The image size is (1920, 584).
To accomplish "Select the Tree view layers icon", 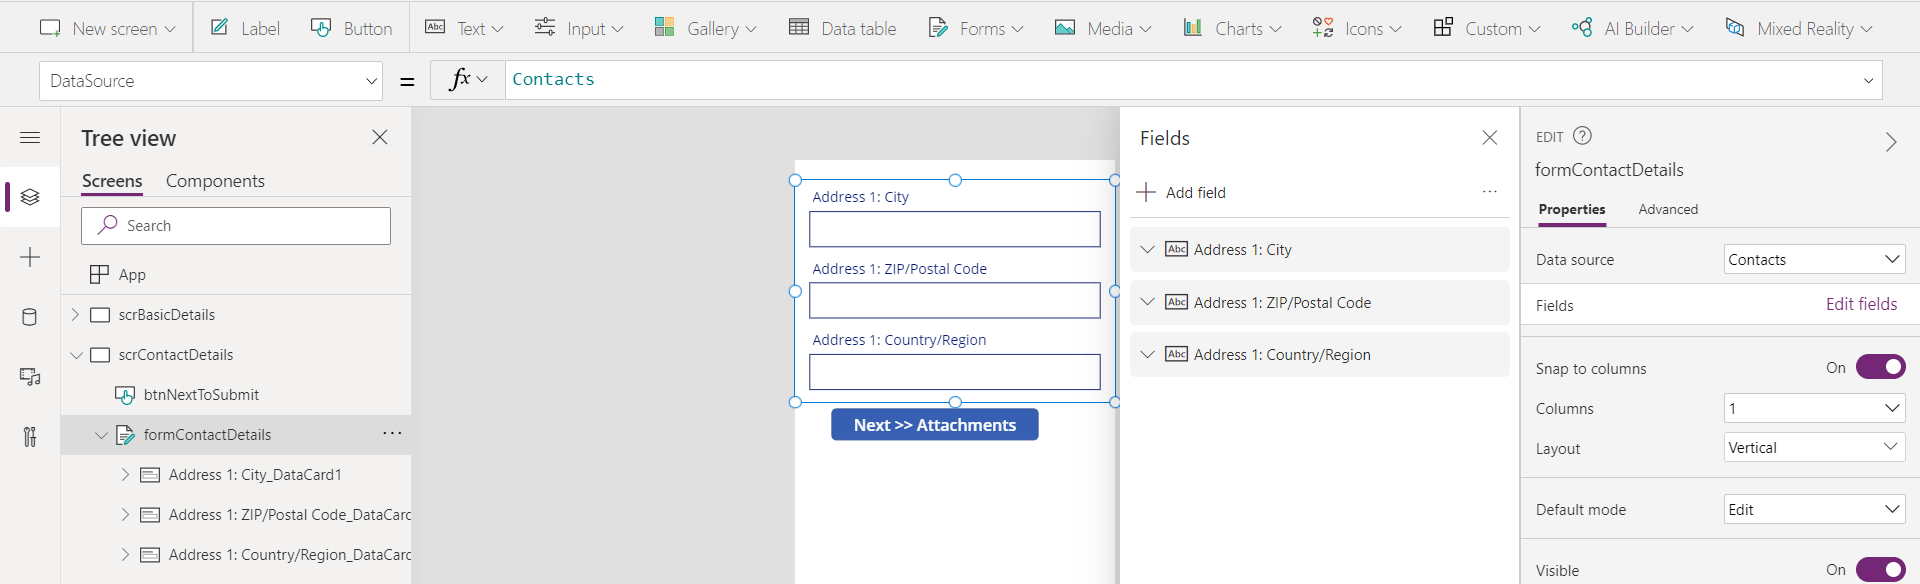I will pyautogui.click(x=30, y=197).
